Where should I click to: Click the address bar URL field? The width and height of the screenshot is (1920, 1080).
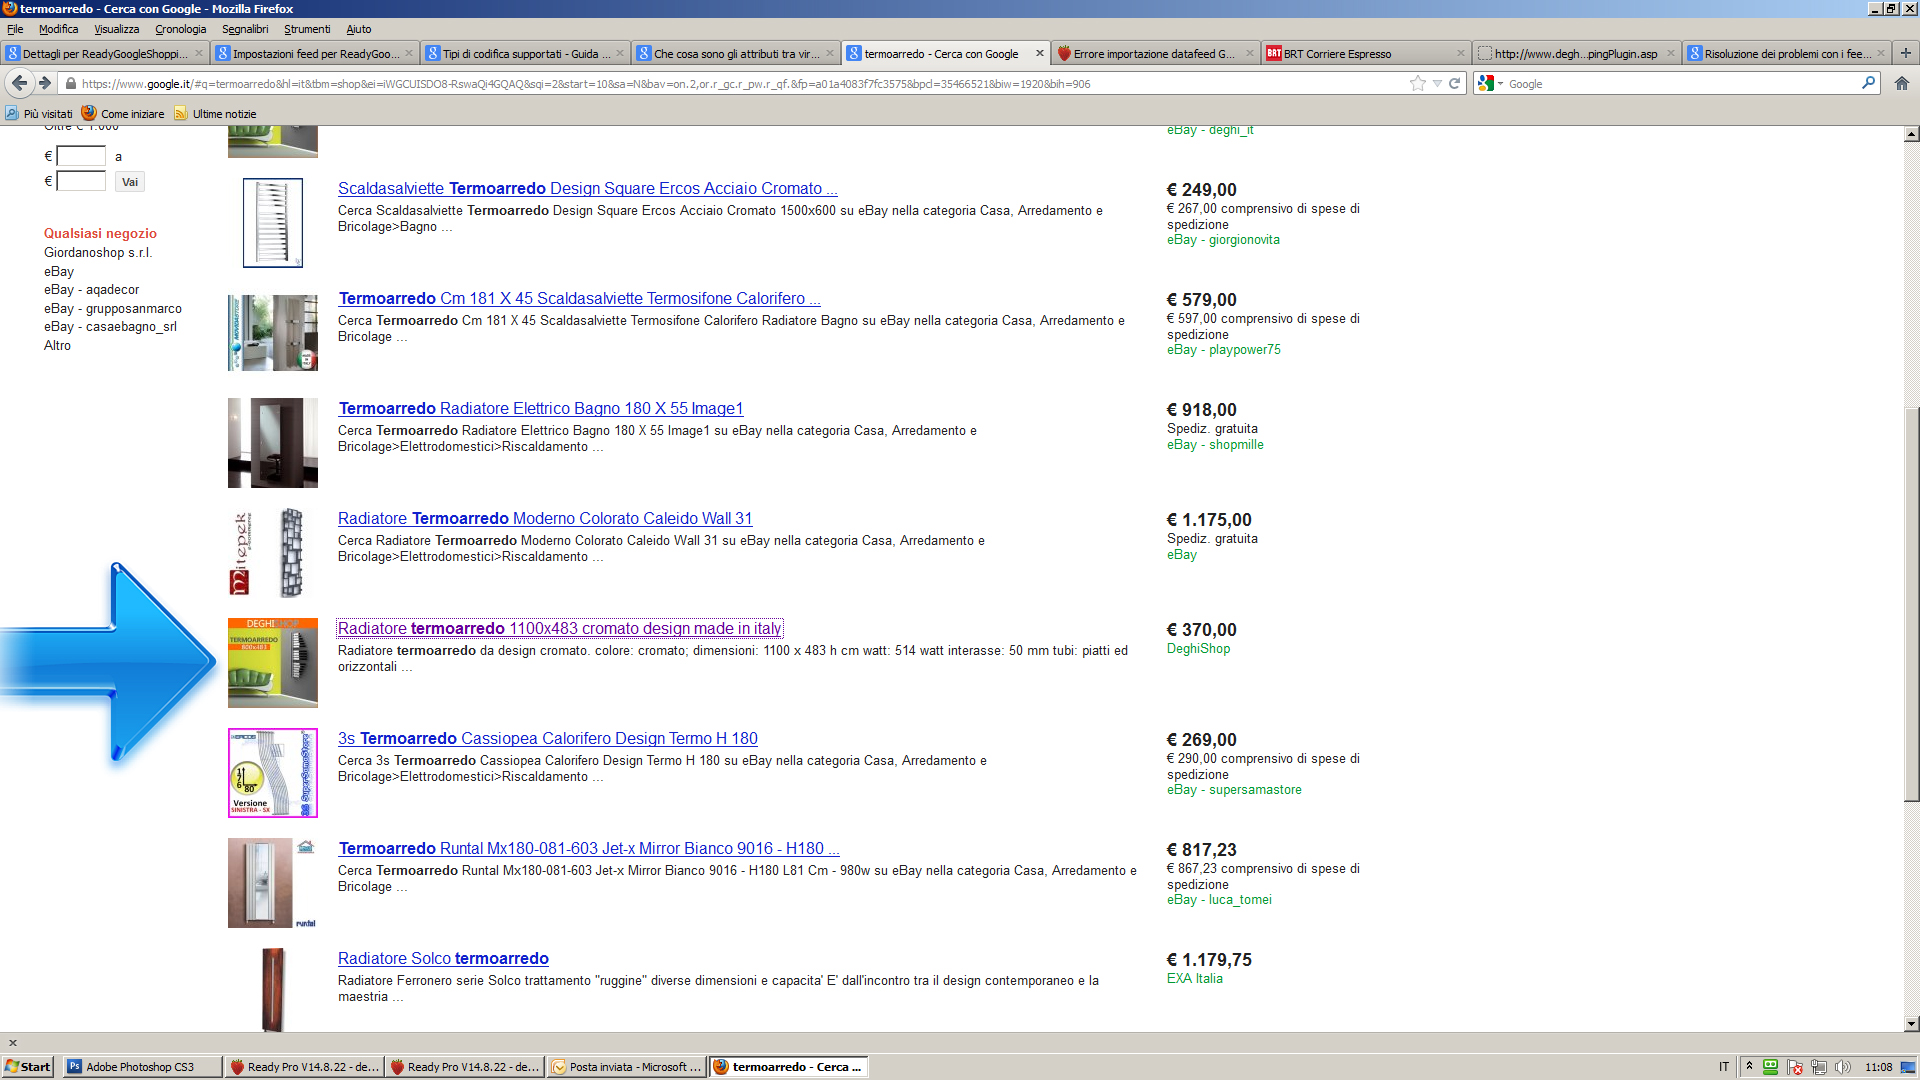[740, 84]
